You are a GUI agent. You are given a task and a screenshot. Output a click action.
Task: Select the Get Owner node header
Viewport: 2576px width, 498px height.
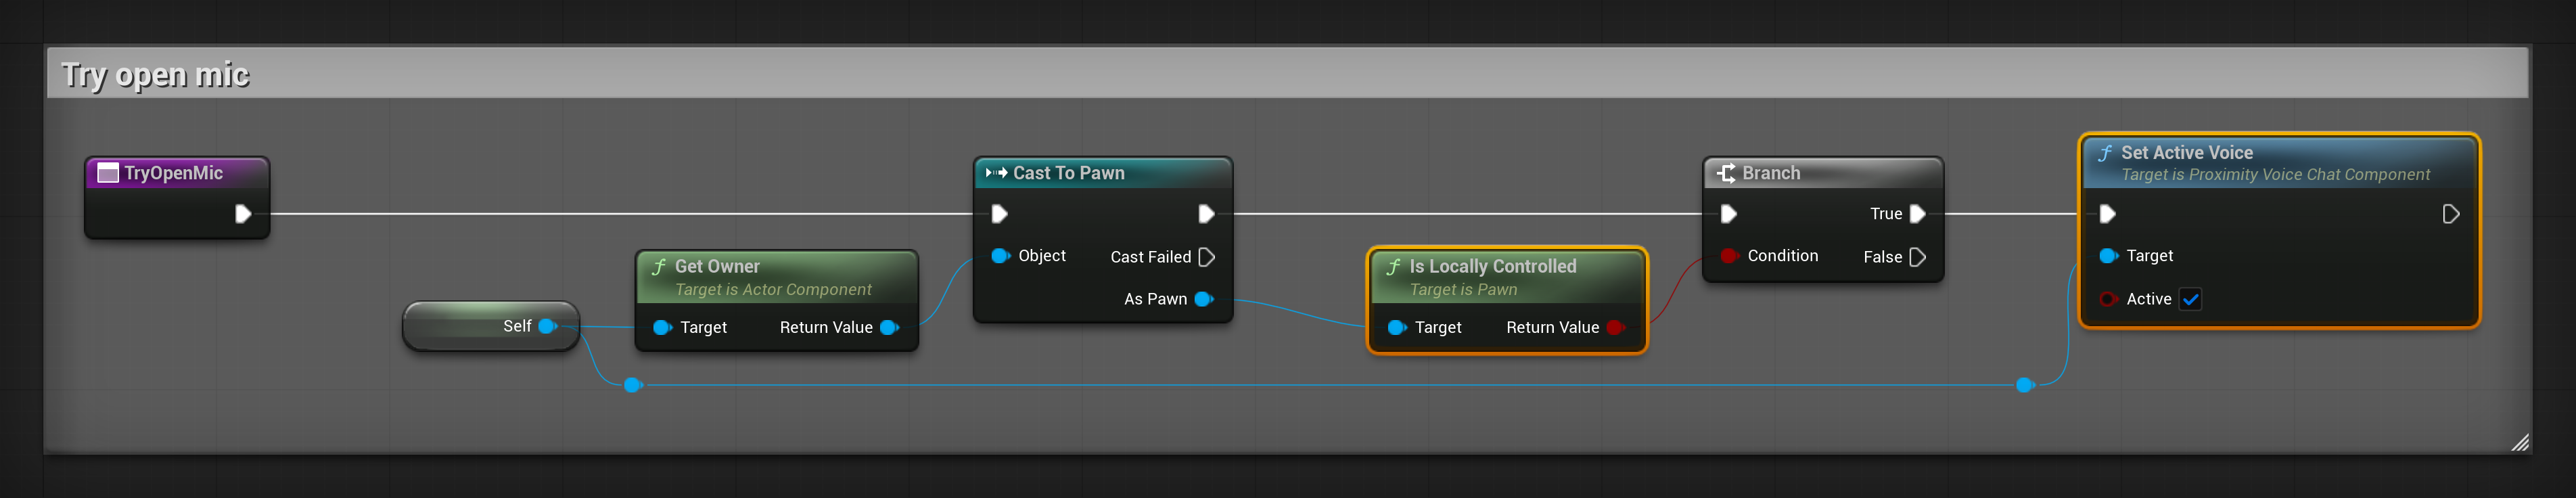(777, 277)
